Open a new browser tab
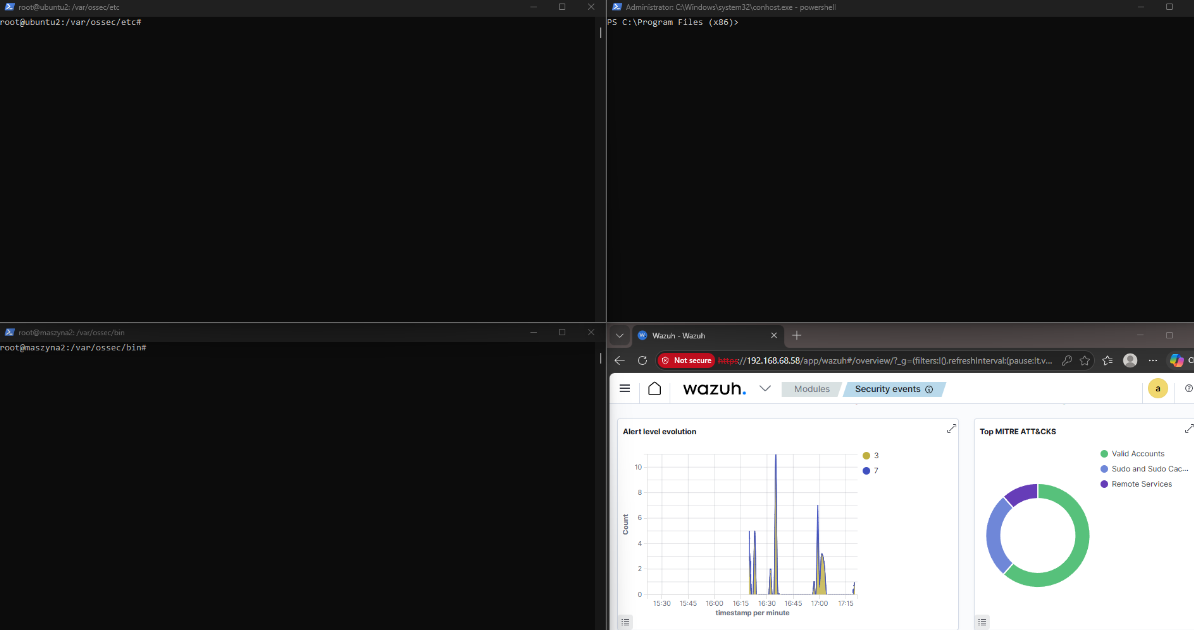 [797, 335]
